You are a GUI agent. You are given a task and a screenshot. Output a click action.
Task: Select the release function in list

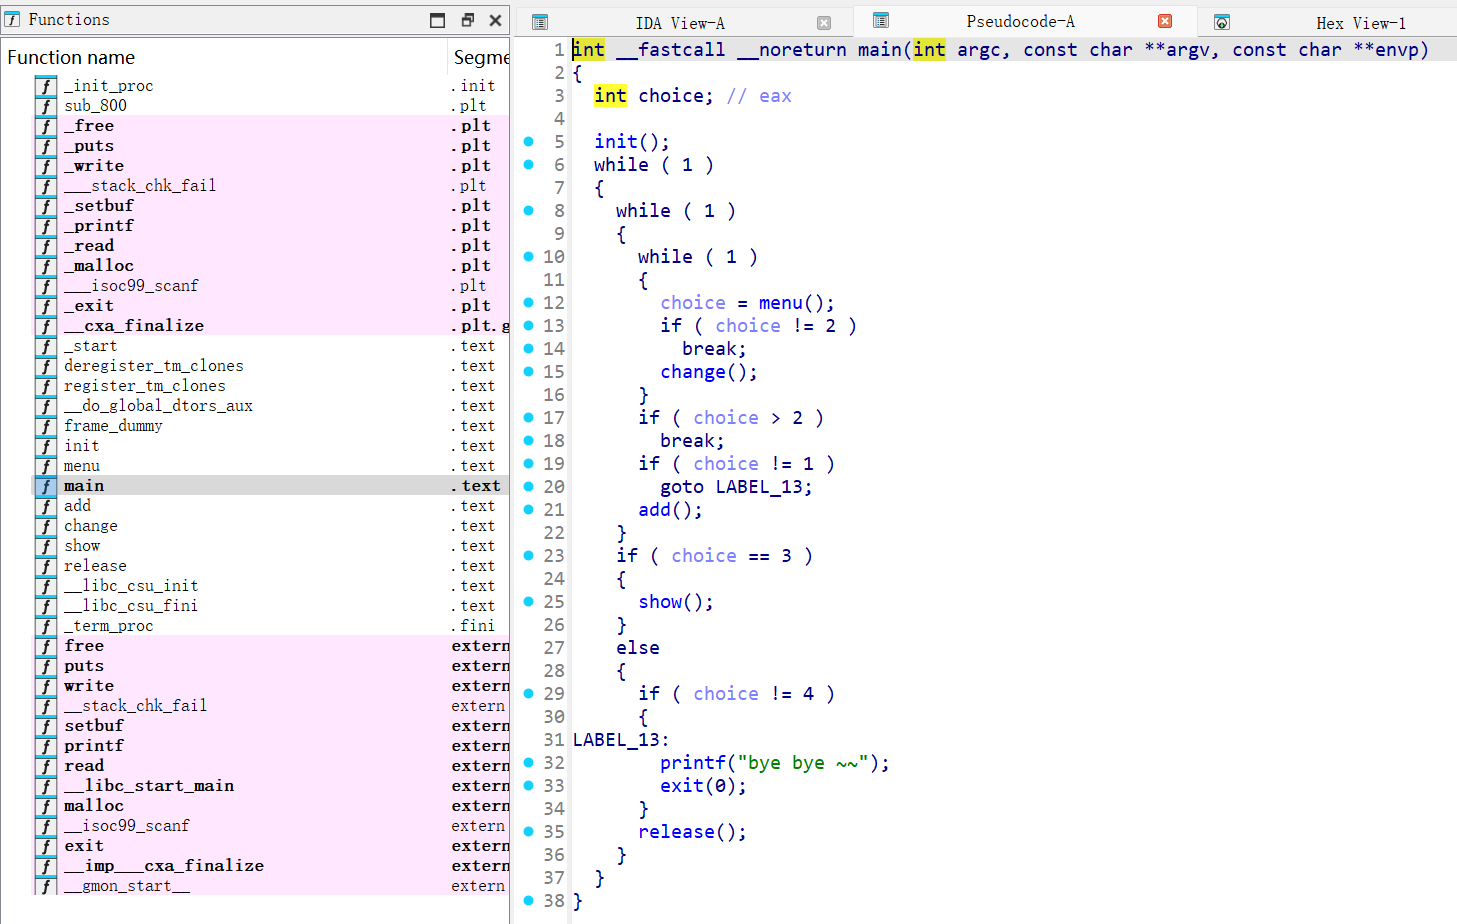(95, 566)
